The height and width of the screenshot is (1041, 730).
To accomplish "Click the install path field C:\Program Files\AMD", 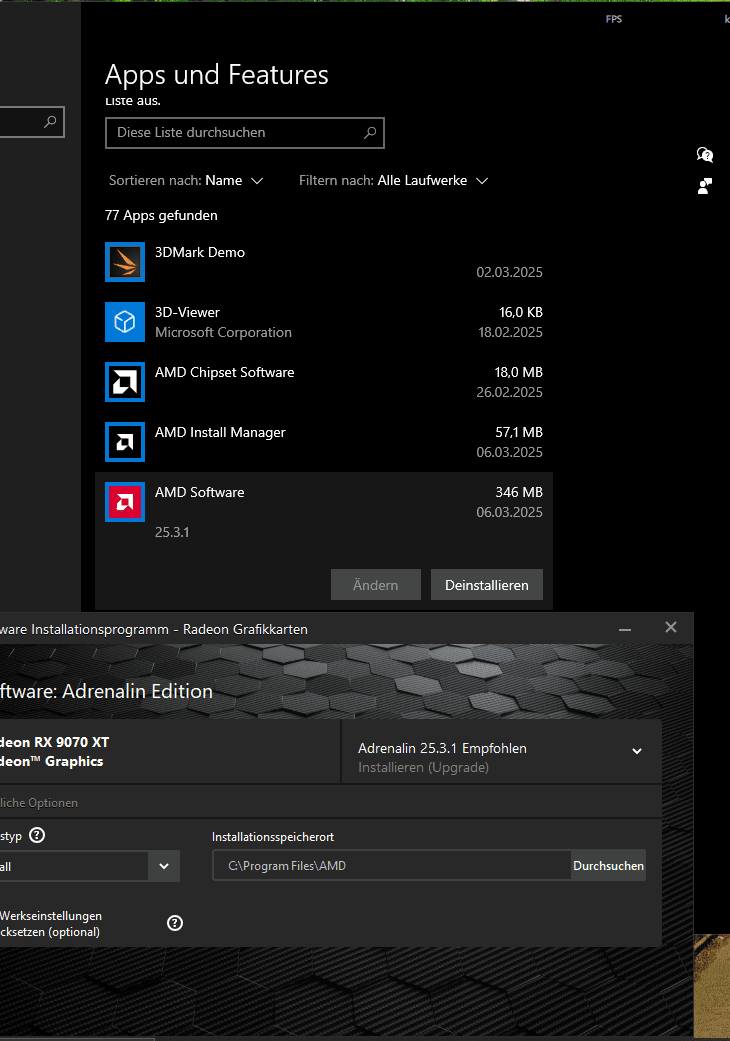I will pos(392,866).
